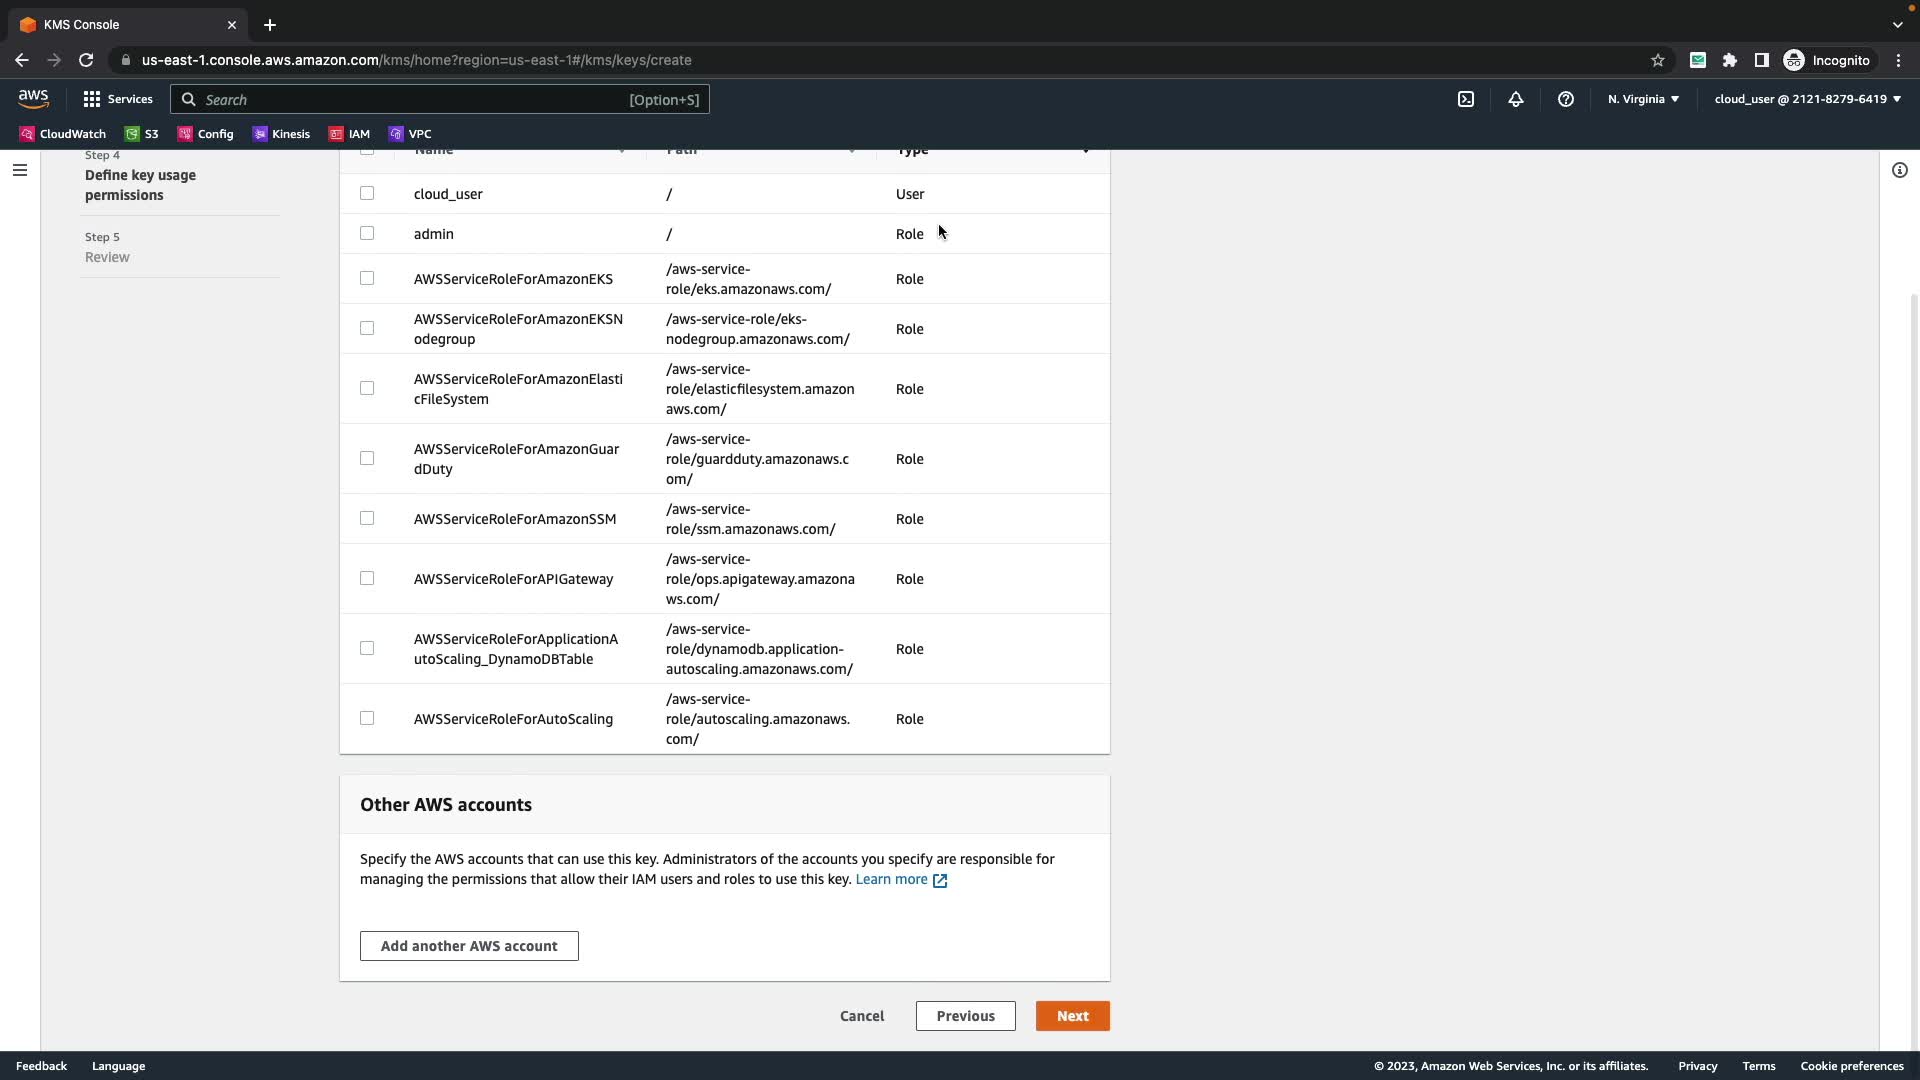Check the cloud_user row checkbox
Screen dimensions: 1920x1080
[x=367, y=193]
